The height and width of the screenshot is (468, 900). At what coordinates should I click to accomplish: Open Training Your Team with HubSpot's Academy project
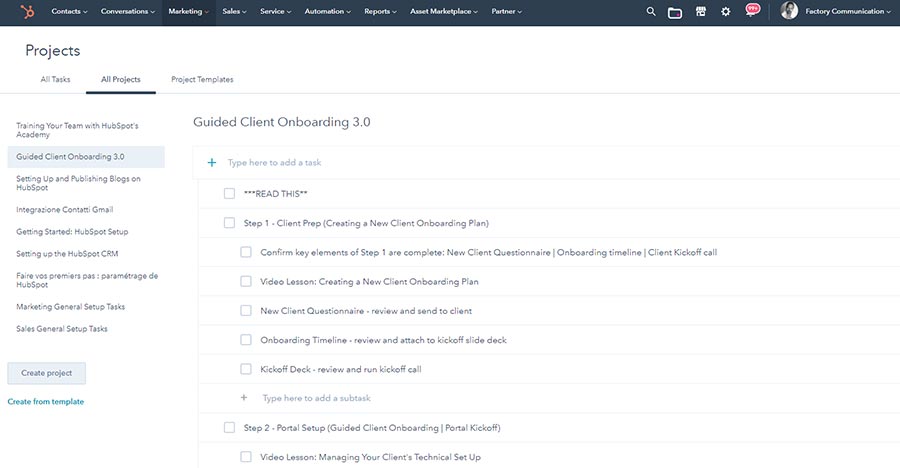point(77,130)
